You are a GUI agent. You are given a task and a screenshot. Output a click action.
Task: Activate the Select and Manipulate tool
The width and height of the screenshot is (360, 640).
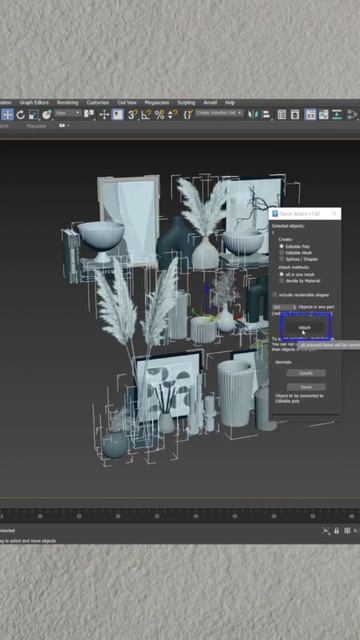pyautogui.click(x=104, y=115)
